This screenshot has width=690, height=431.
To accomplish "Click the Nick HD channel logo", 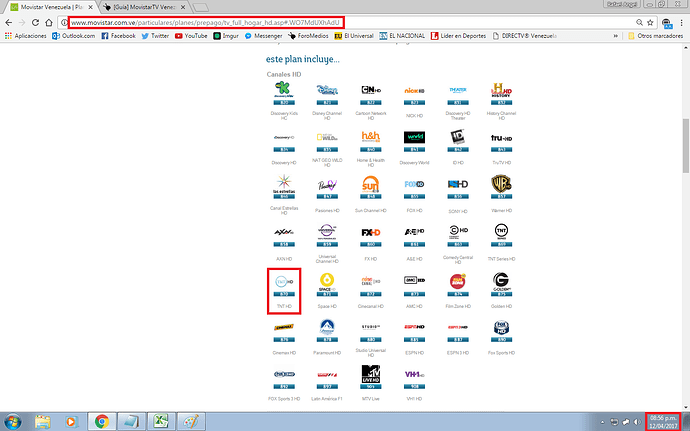I will tap(414, 91).
